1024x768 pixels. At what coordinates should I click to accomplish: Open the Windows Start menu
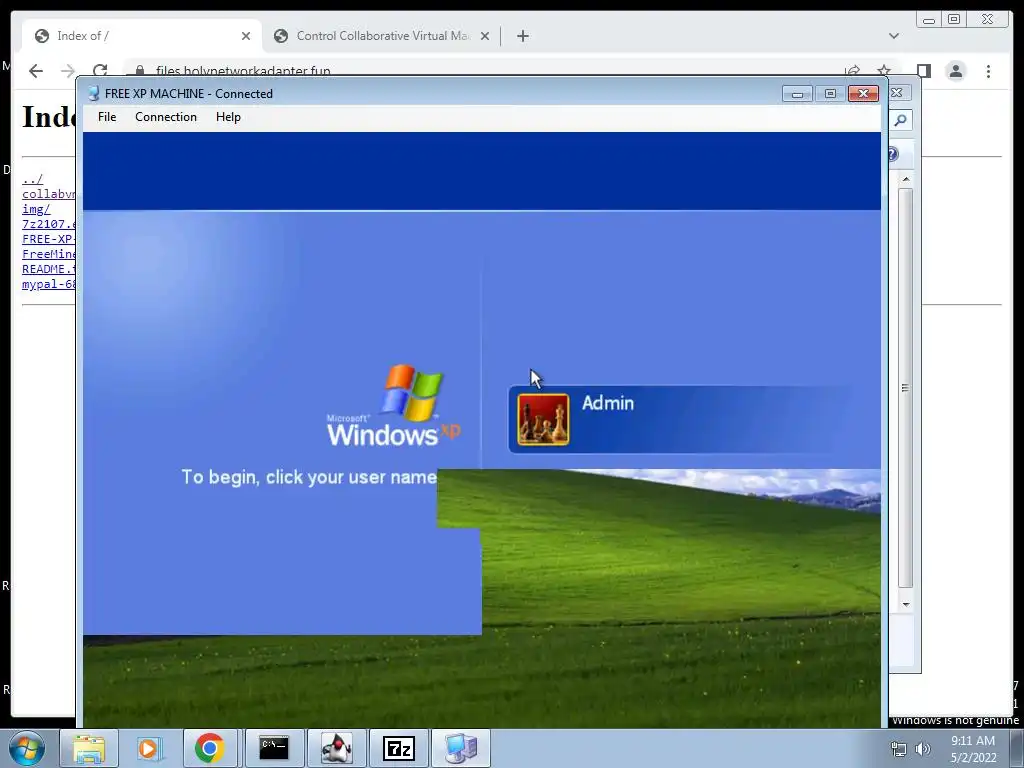tap(27, 748)
